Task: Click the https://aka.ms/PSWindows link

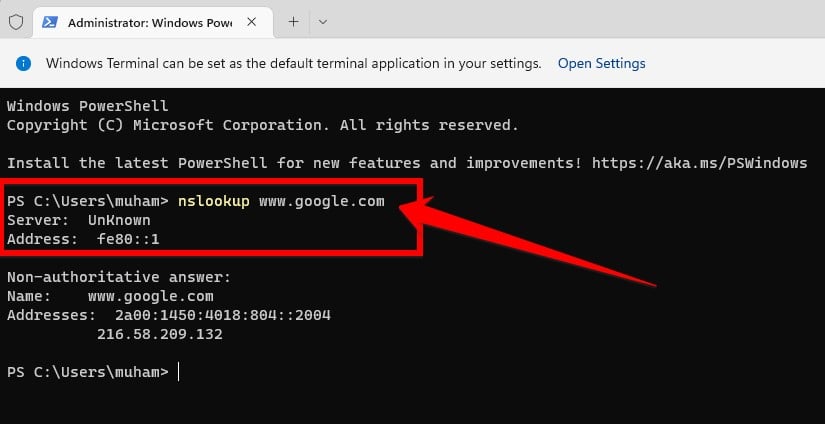Action: pos(699,163)
